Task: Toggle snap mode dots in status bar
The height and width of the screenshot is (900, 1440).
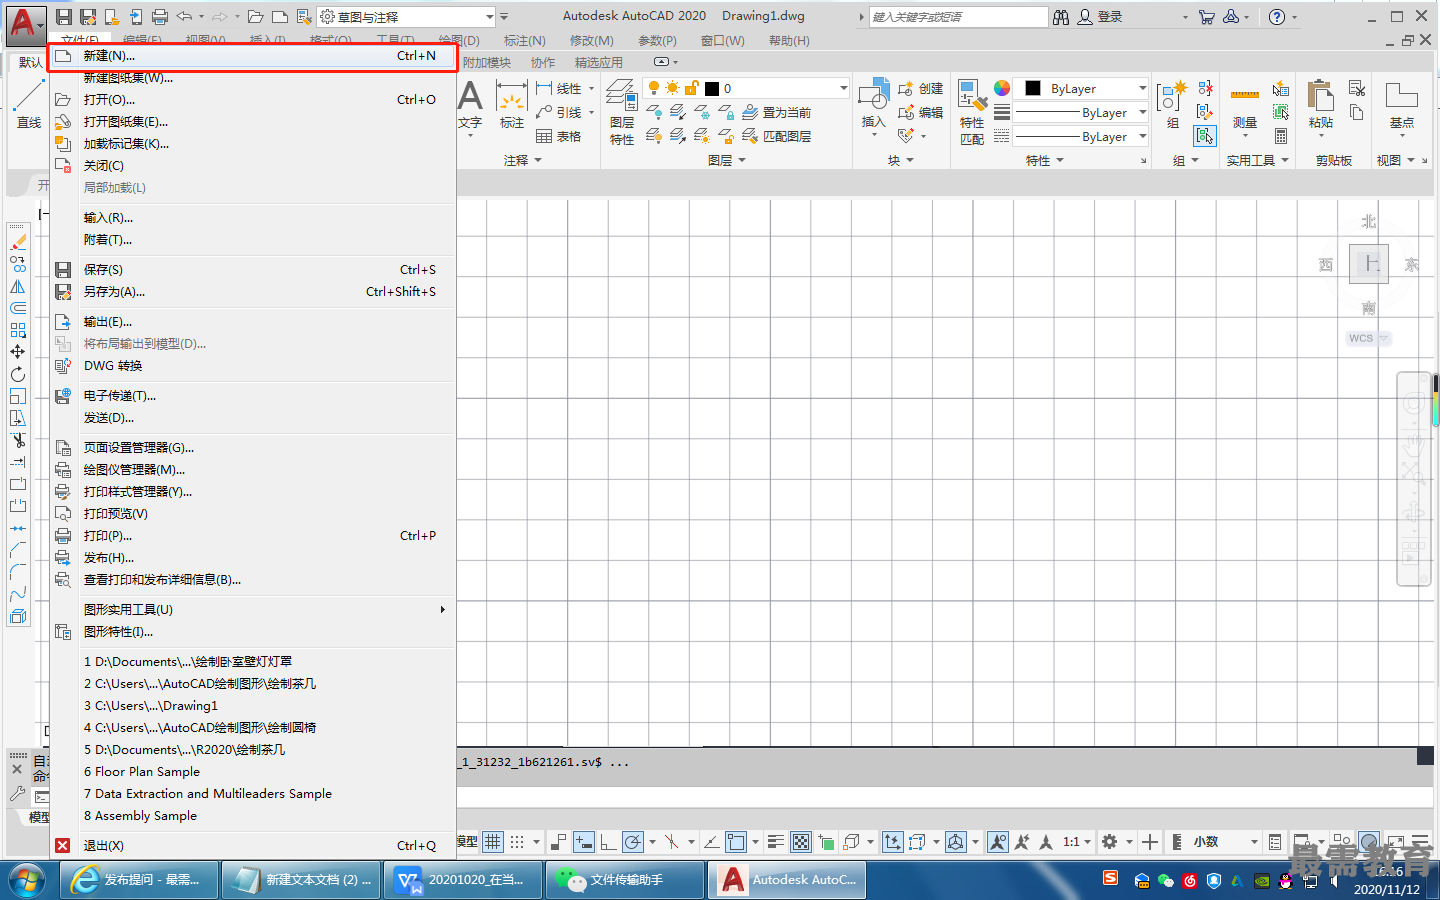Action: [x=517, y=842]
